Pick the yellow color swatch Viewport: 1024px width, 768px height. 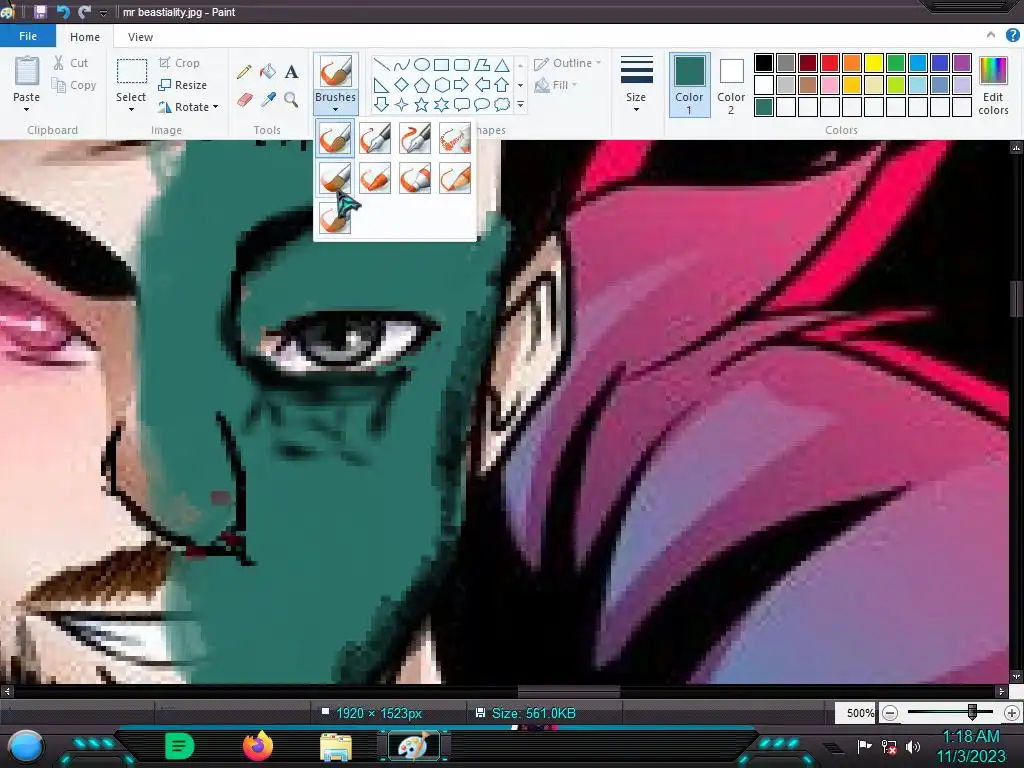874,63
